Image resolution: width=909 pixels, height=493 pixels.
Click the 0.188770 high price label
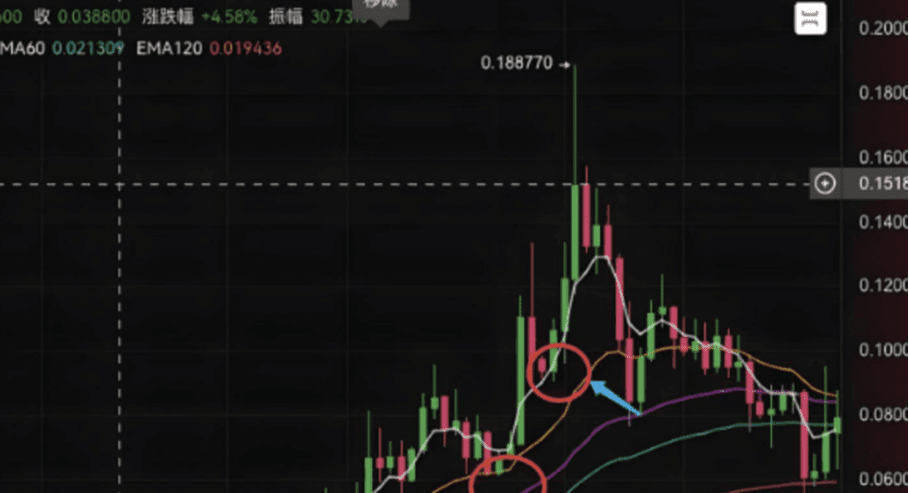(517, 63)
